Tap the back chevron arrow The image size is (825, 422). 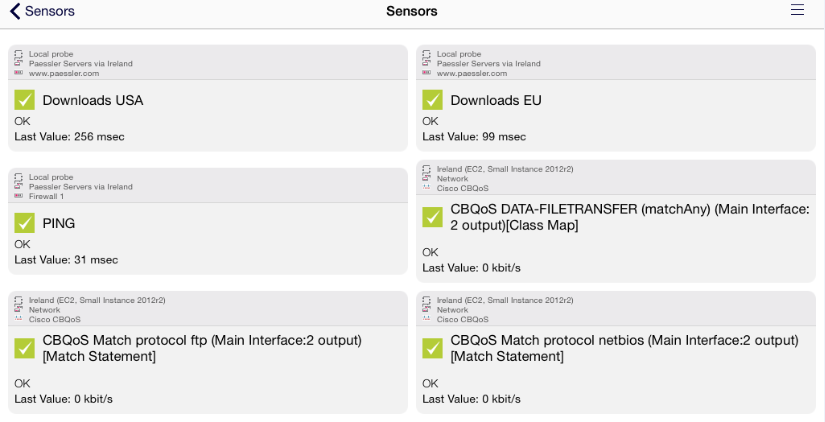[15, 11]
